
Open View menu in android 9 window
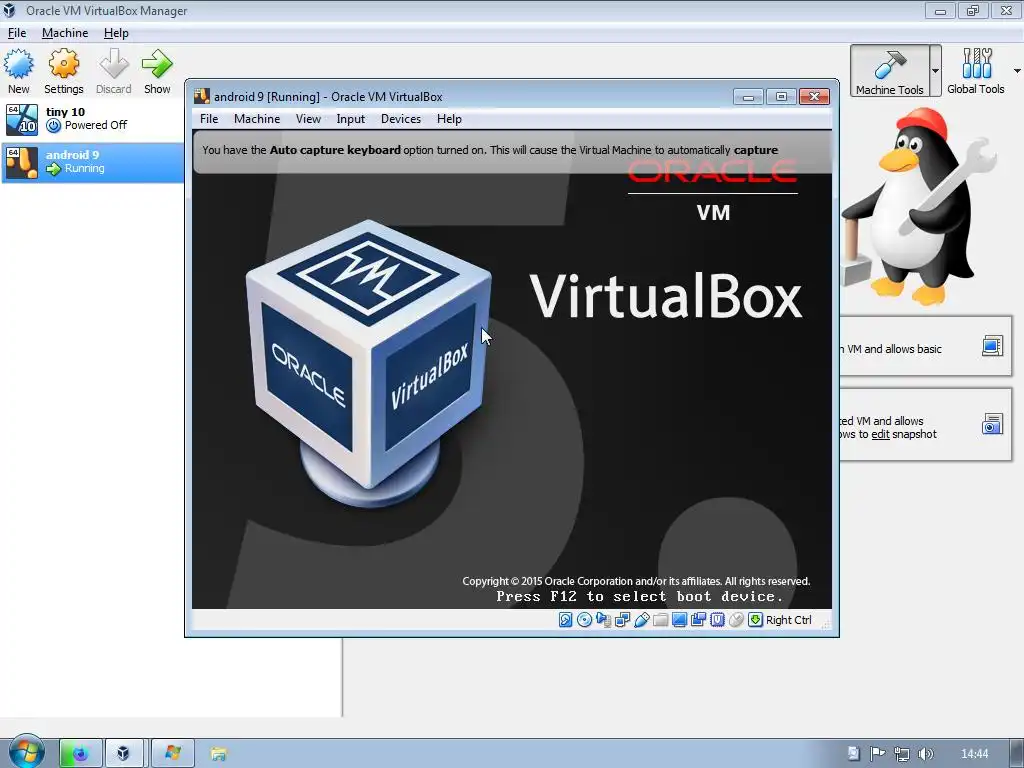(308, 119)
